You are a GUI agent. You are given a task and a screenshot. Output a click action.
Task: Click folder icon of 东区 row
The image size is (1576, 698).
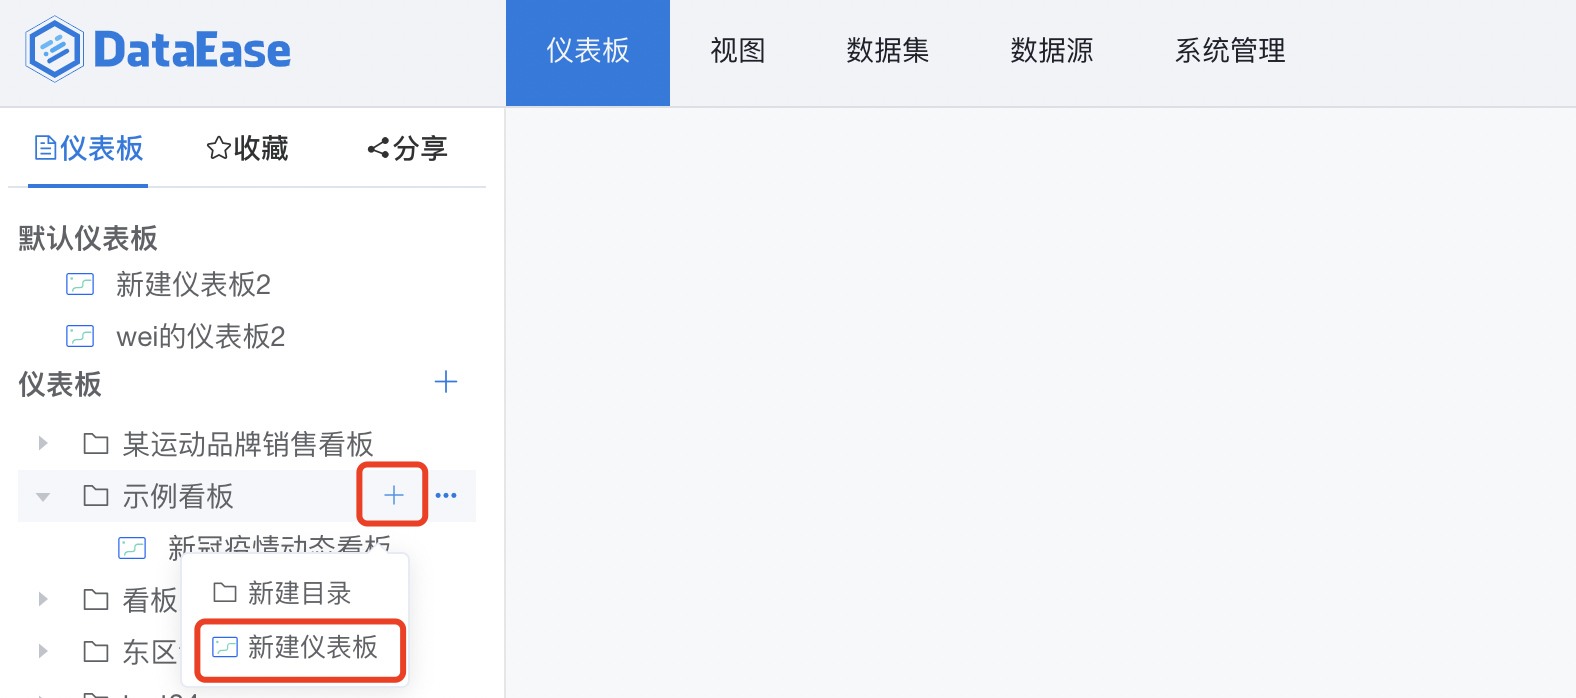pyautogui.click(x=96, y=651)
